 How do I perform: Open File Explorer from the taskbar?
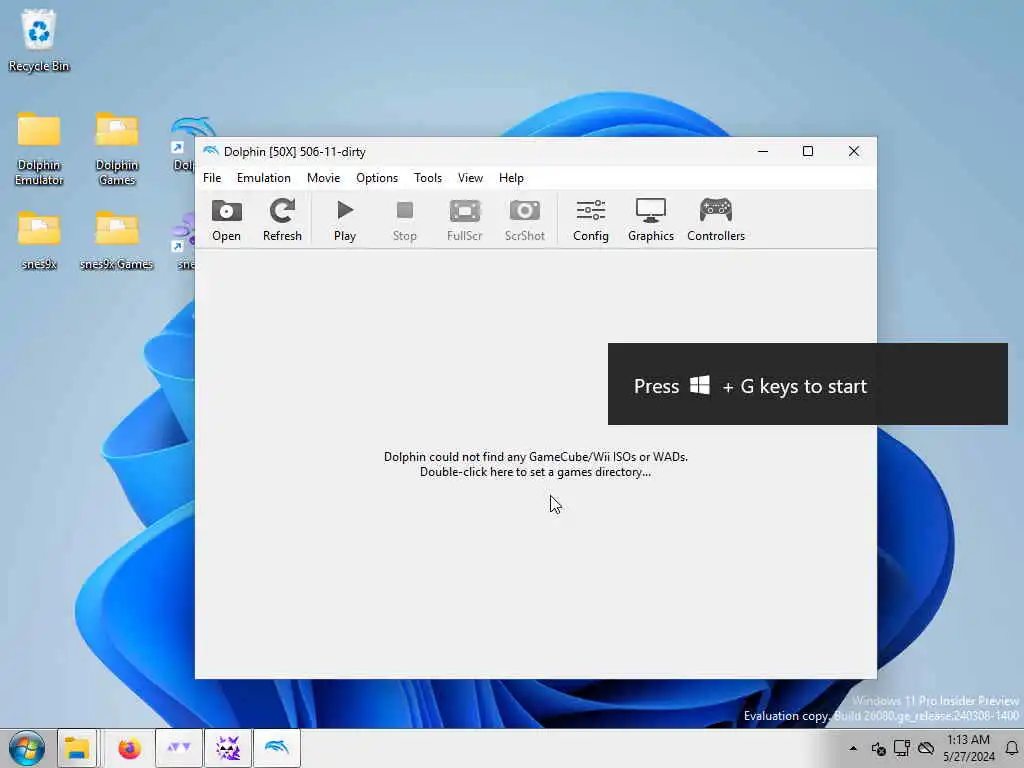tap(77, 748)
